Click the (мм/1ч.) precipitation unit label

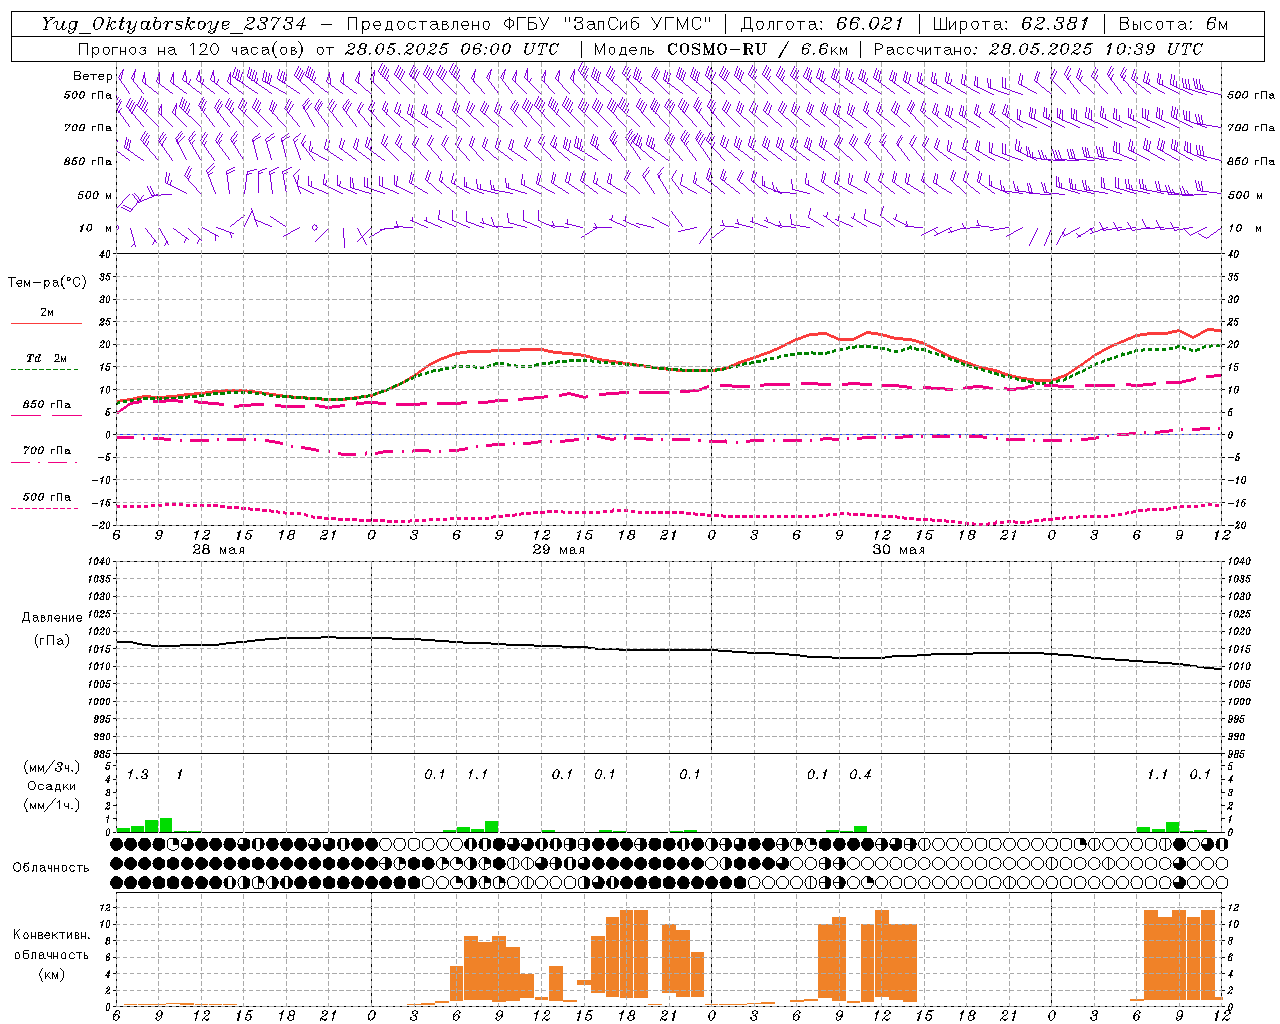click(x=51, y=805)
